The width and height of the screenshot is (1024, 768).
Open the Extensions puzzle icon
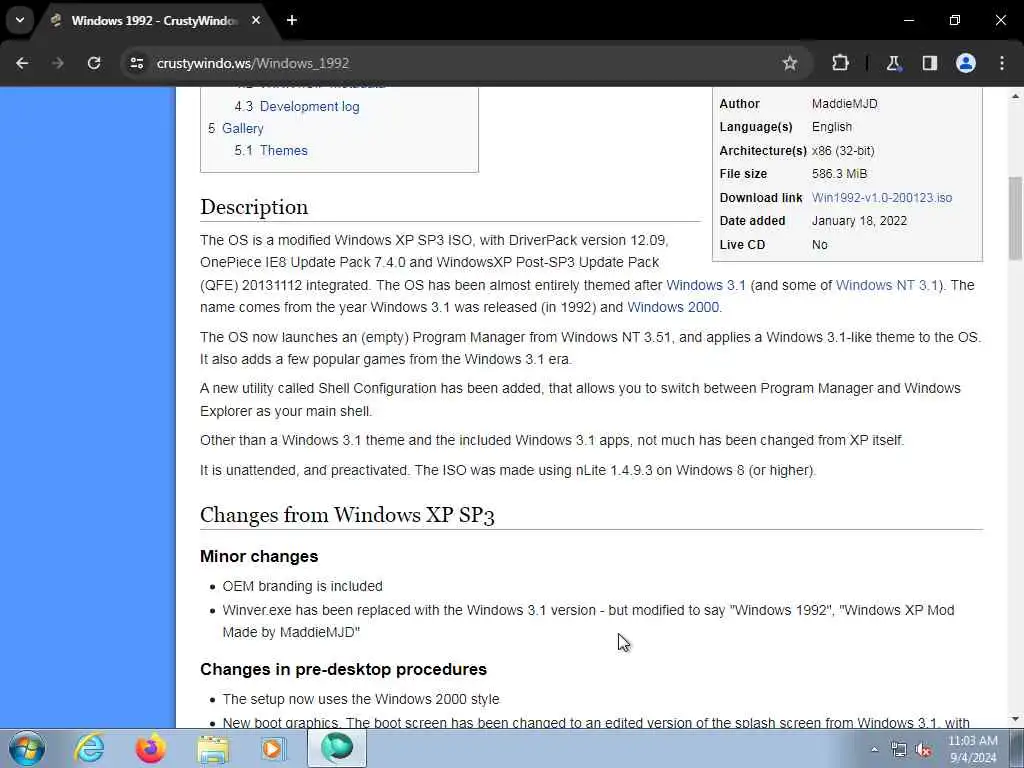(x=840, y=63)
